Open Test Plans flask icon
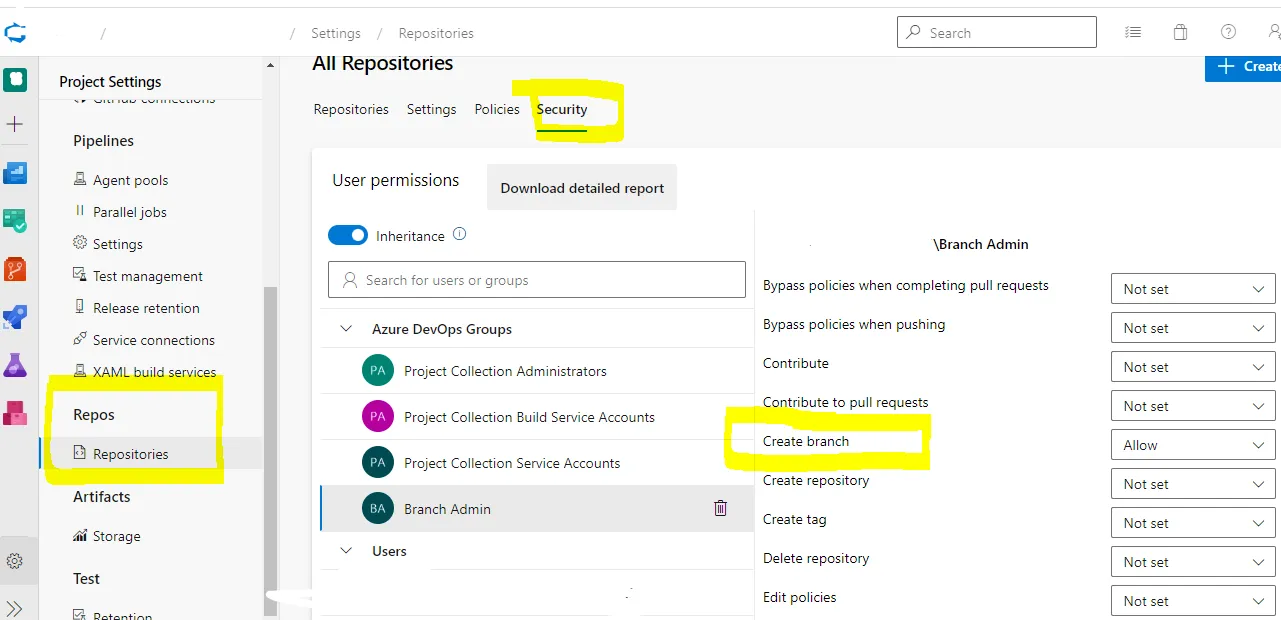Viewport: 1281px width, 620px height. click(15, 365)
